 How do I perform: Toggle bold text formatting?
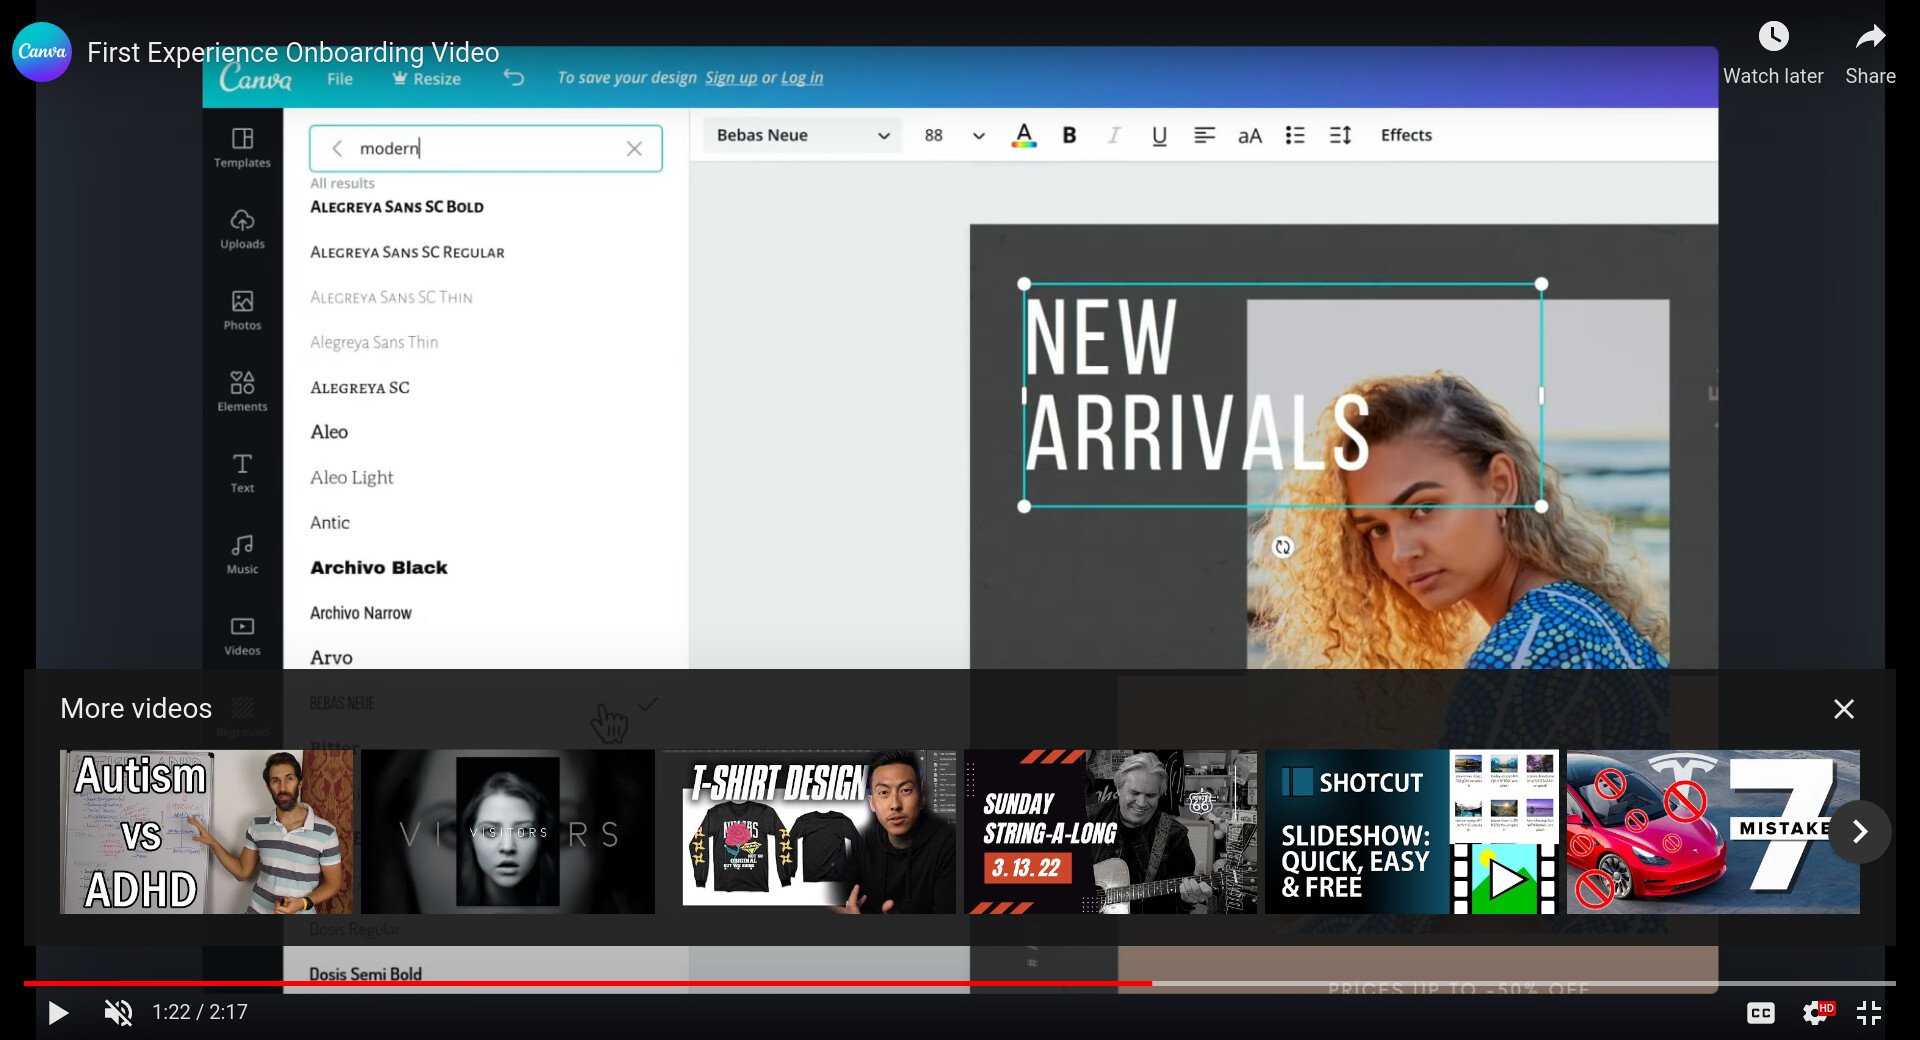pos(1069,135)
